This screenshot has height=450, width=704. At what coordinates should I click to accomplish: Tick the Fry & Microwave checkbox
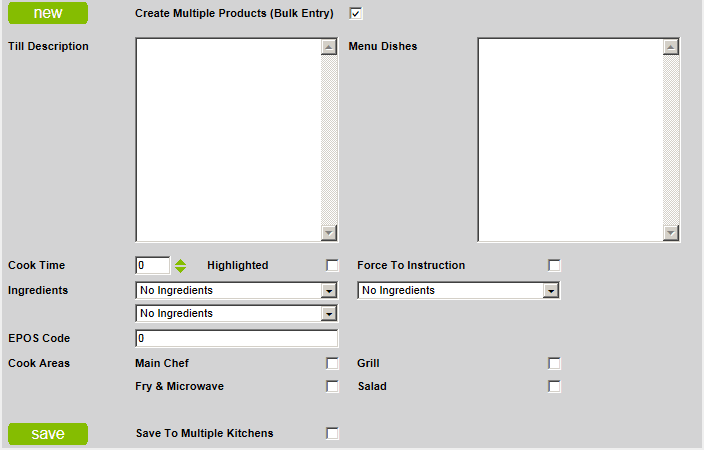click(x=332, y=386)
